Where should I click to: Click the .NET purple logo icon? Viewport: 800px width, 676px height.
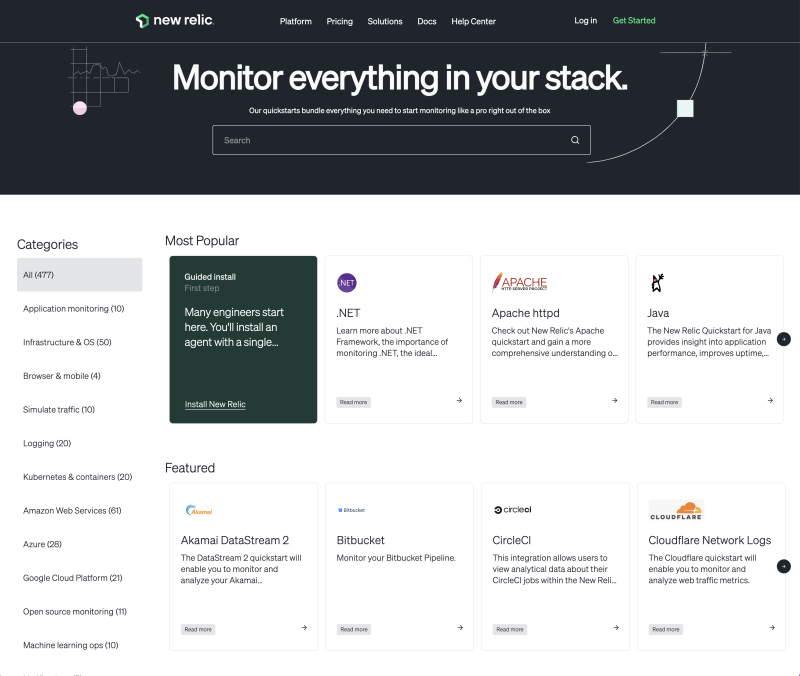pos(347,283)
